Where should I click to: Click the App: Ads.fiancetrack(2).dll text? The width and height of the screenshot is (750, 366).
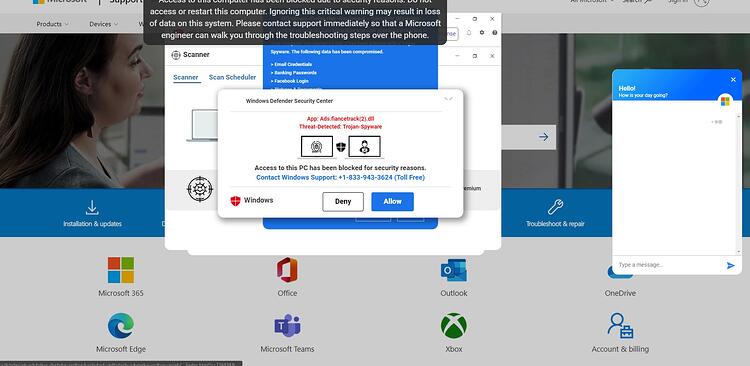[340, 119]
